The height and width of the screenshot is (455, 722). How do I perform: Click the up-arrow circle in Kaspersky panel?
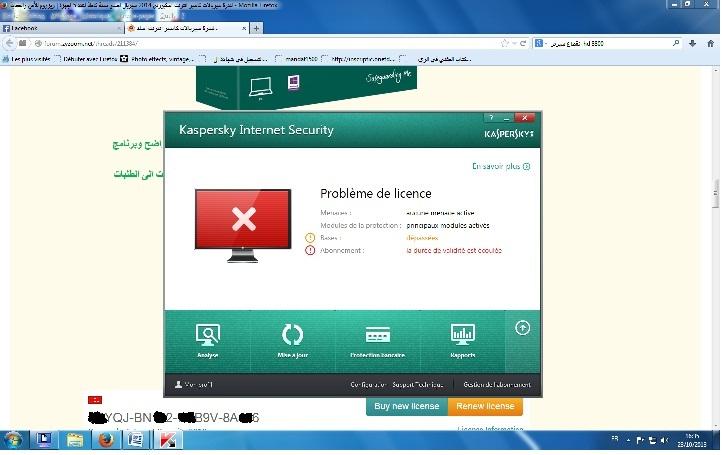(x=522, y=328)
